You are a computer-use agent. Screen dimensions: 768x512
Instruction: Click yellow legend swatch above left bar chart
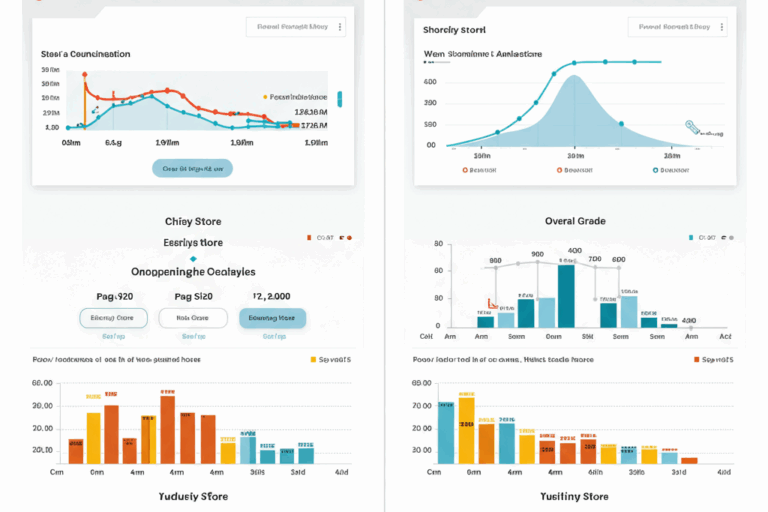(313, 359)
